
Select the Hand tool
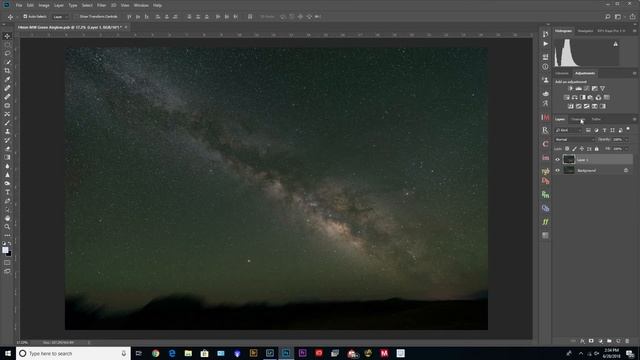pos(7,218)
